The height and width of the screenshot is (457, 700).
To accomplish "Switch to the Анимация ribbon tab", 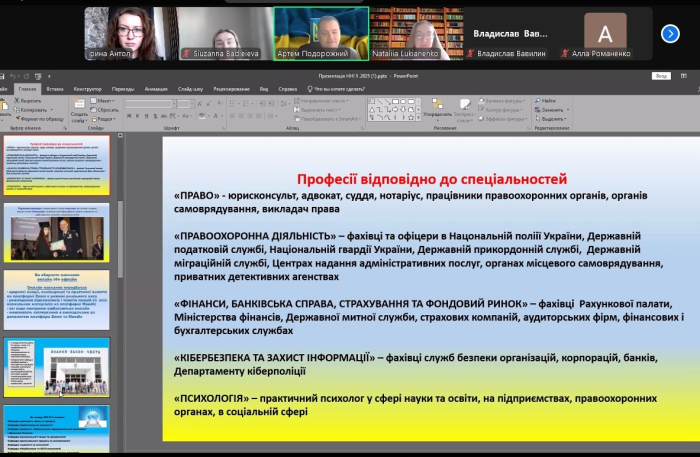I will tap(156, 89).
